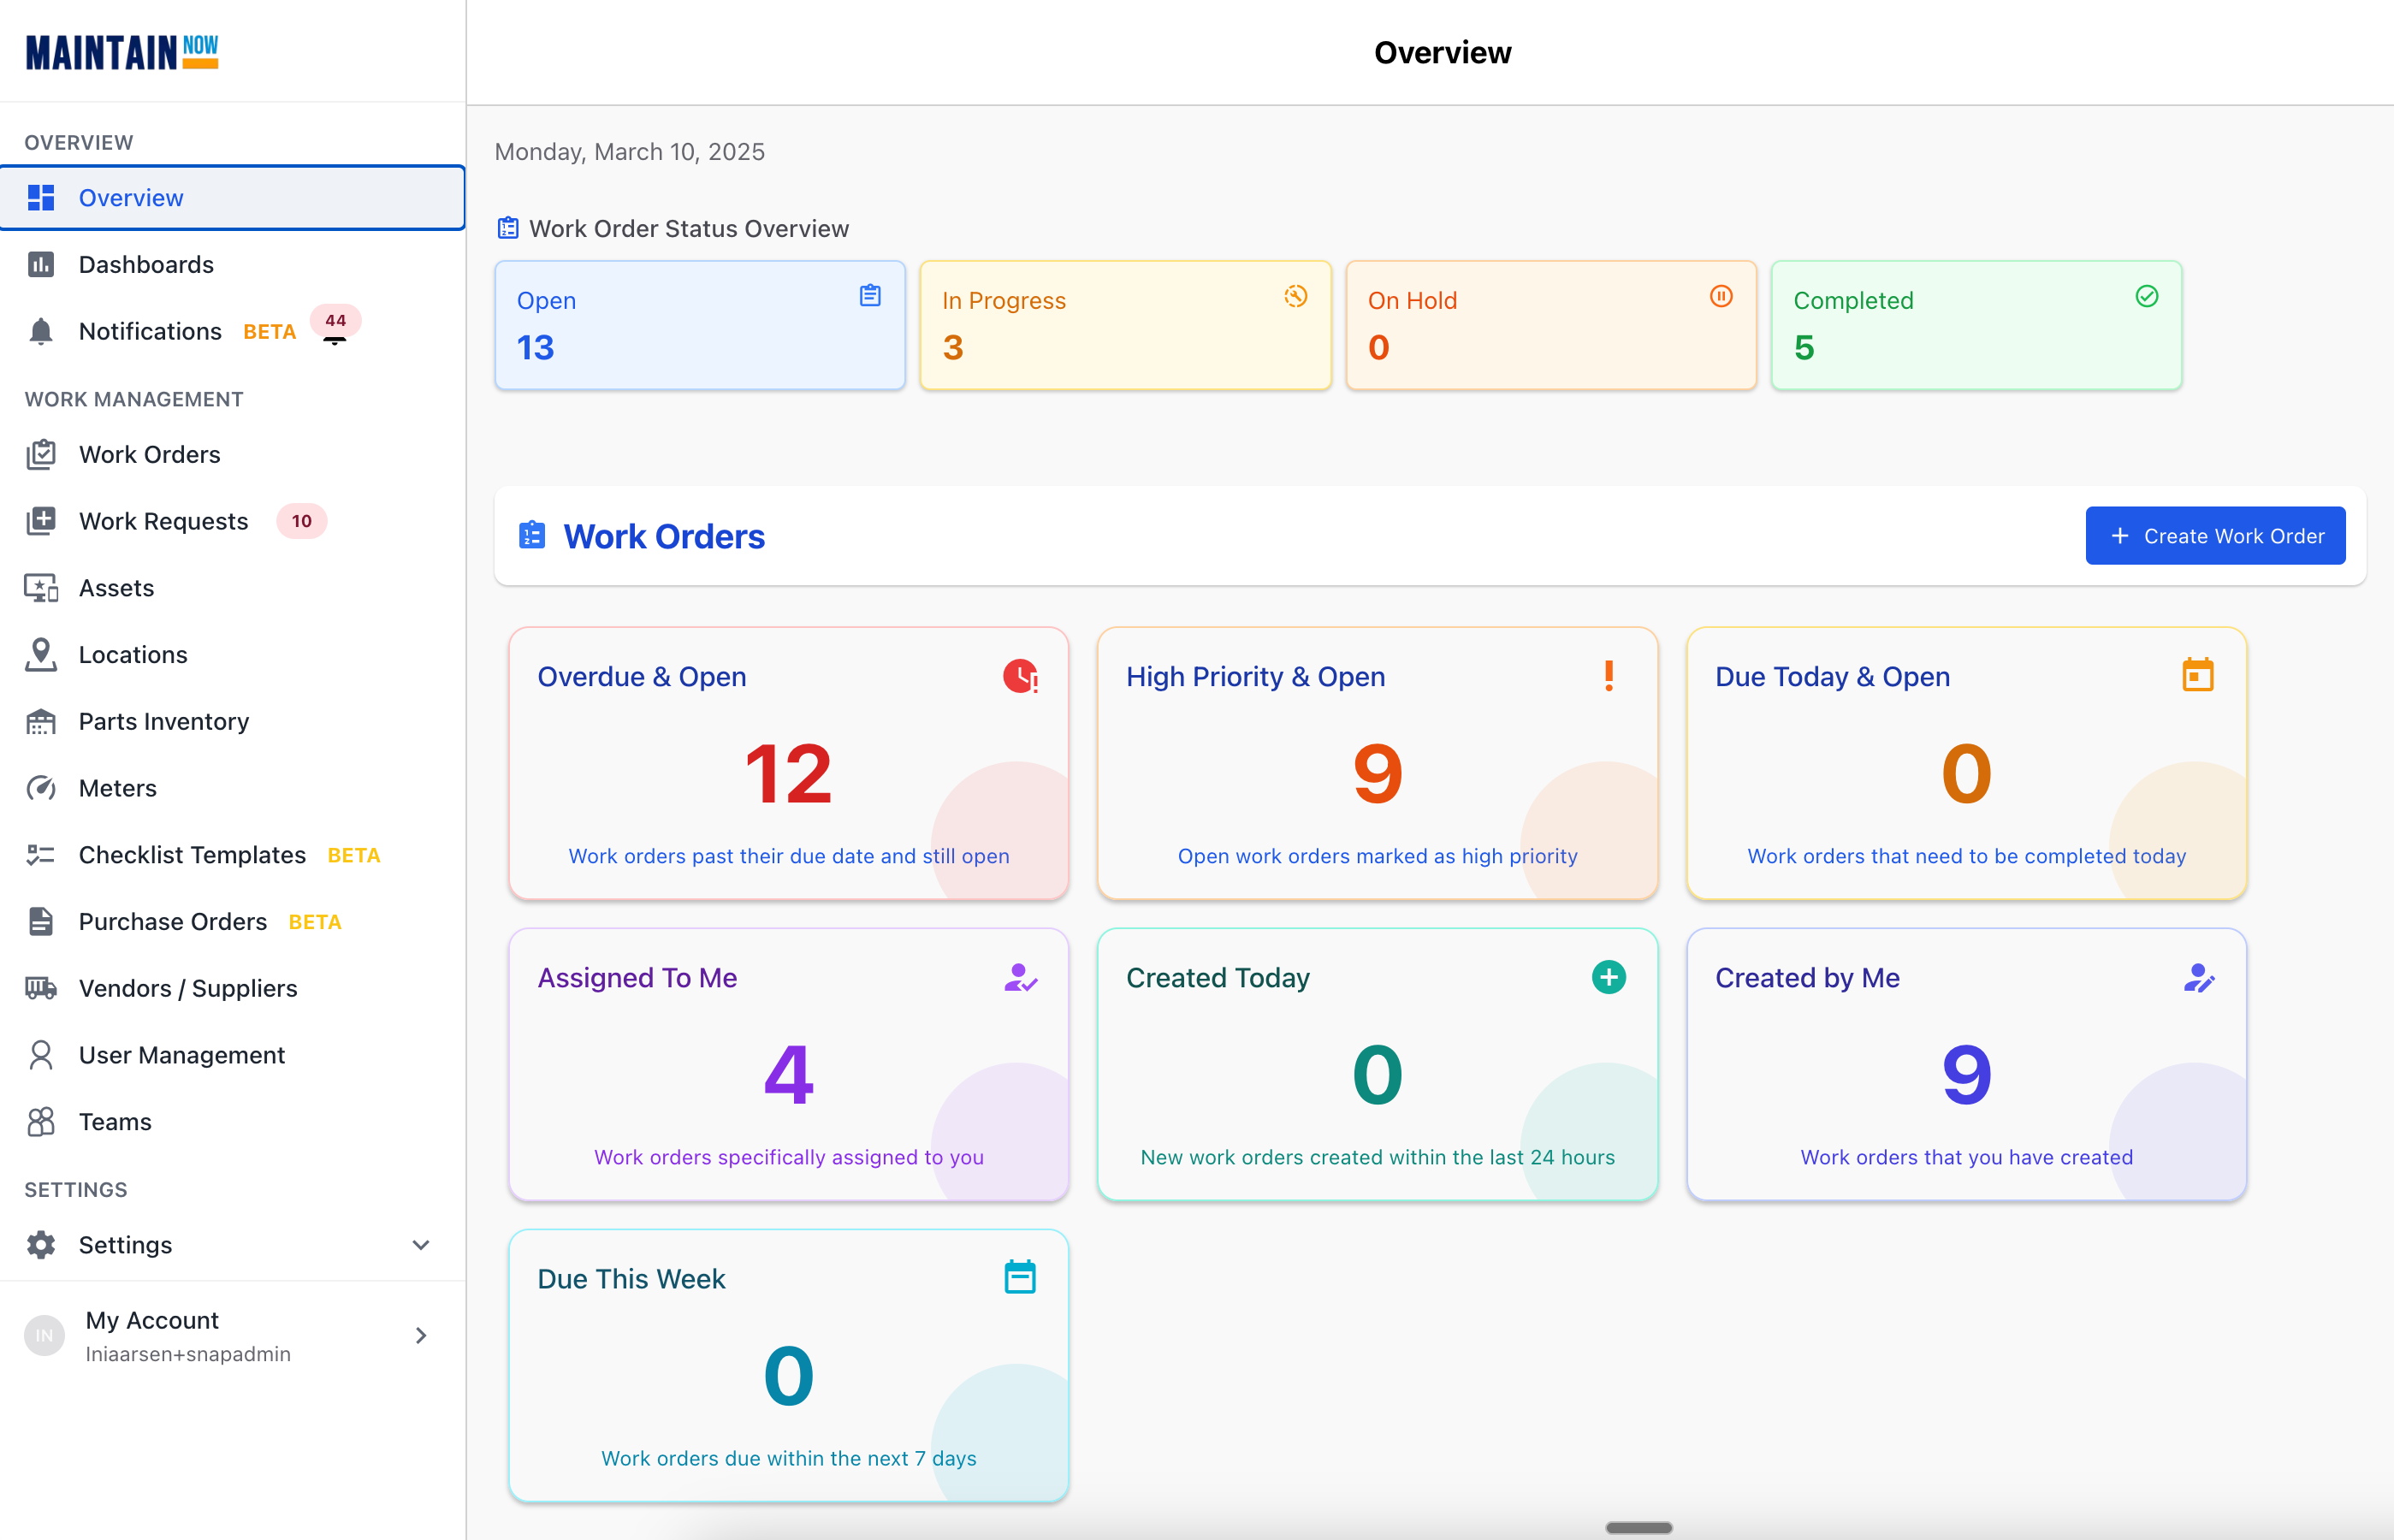Click the On Hold pause icon
The image size is (2394, 1540).
click(1721, 297)
